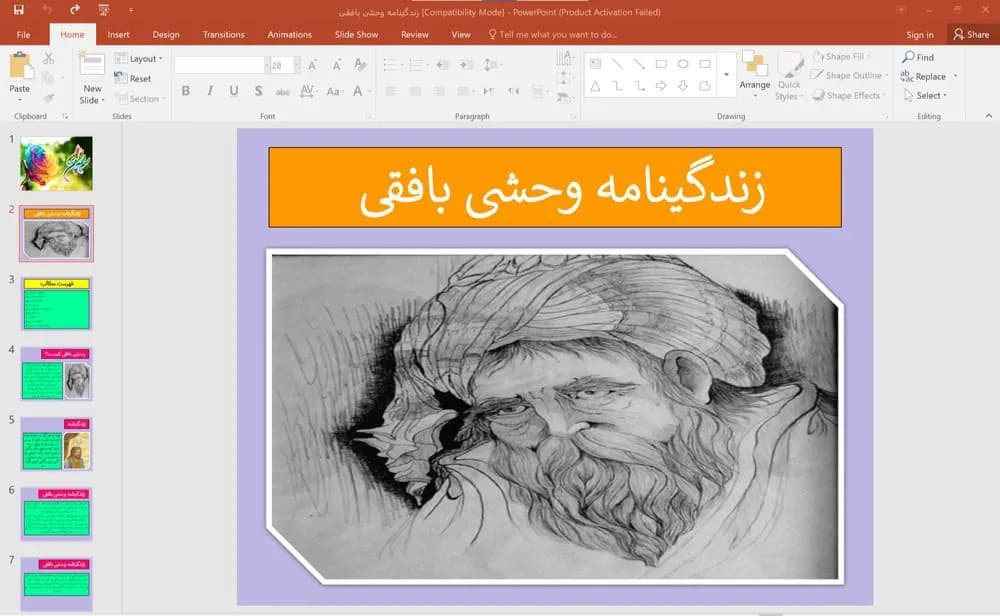Click Decrease Font Size icon
Screen dimensions: 1000x616
tap(337, 65)
